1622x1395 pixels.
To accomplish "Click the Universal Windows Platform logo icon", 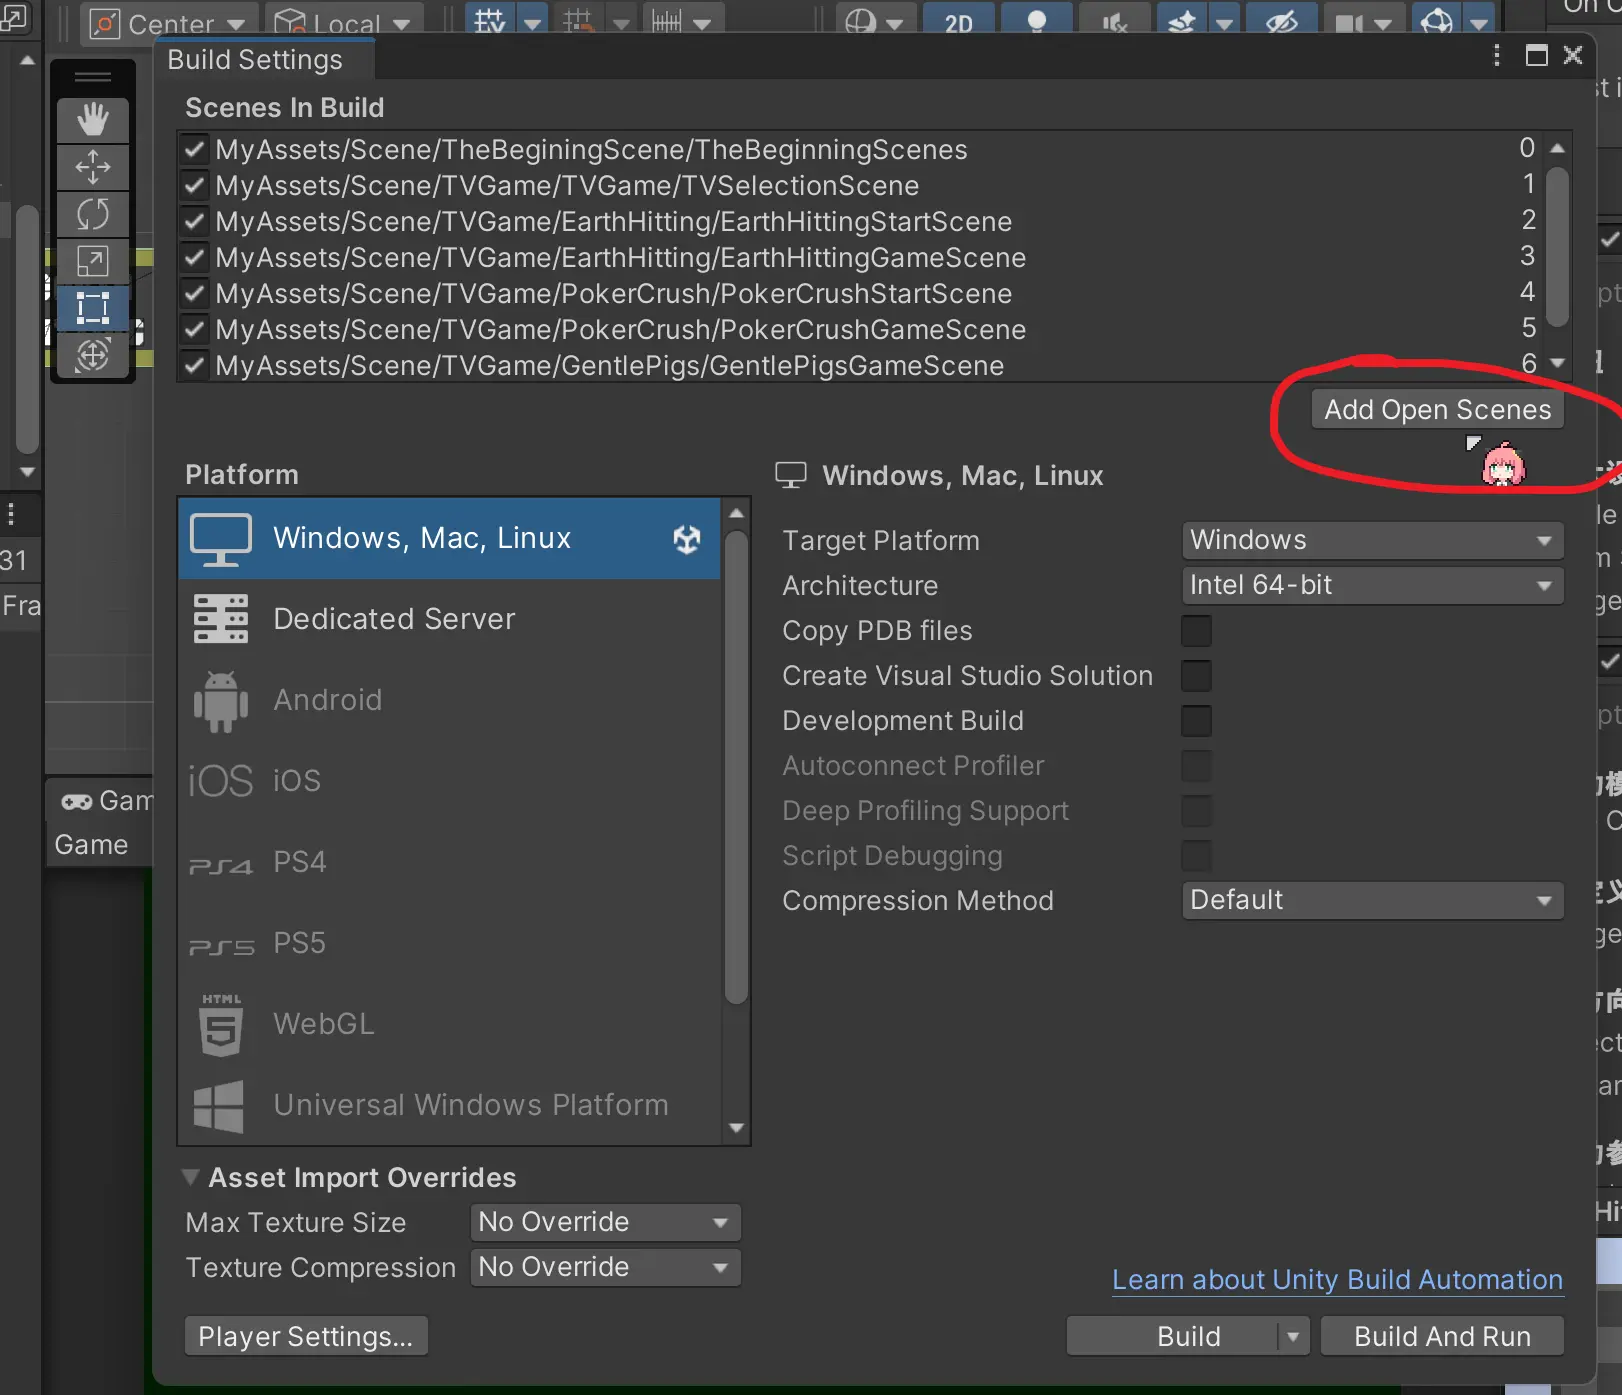I will pyautogui.click(x=219, y=1106).
